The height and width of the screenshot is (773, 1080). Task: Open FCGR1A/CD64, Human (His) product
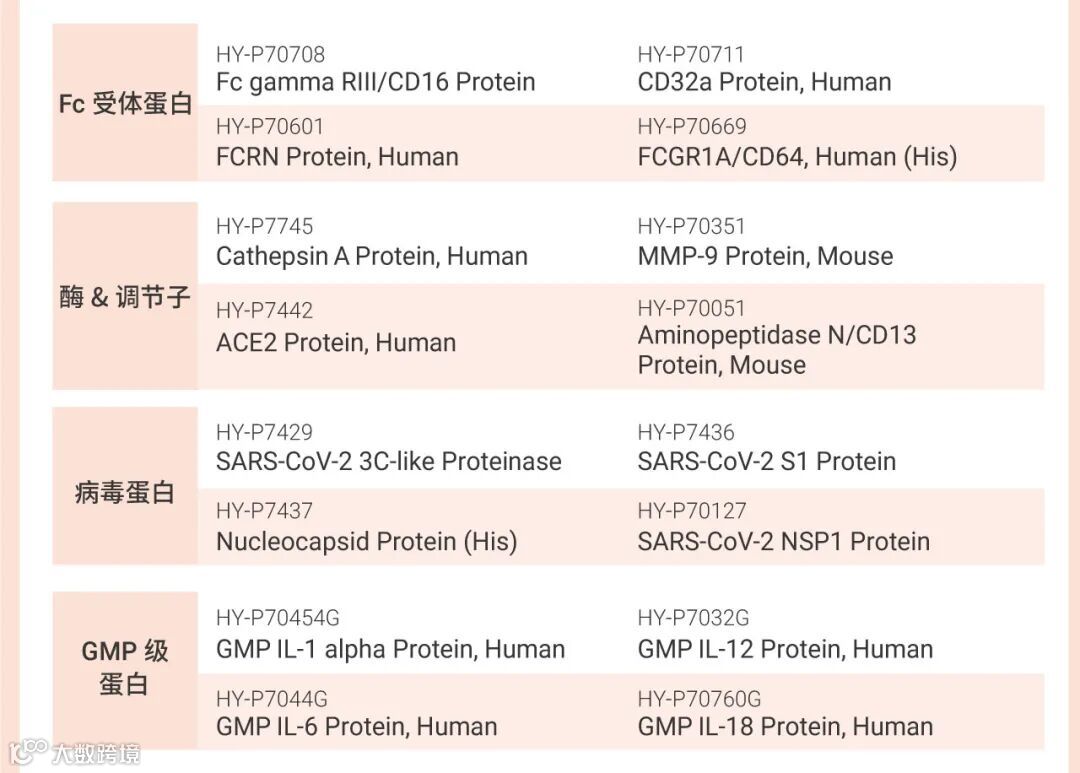[x=797, y=157]
